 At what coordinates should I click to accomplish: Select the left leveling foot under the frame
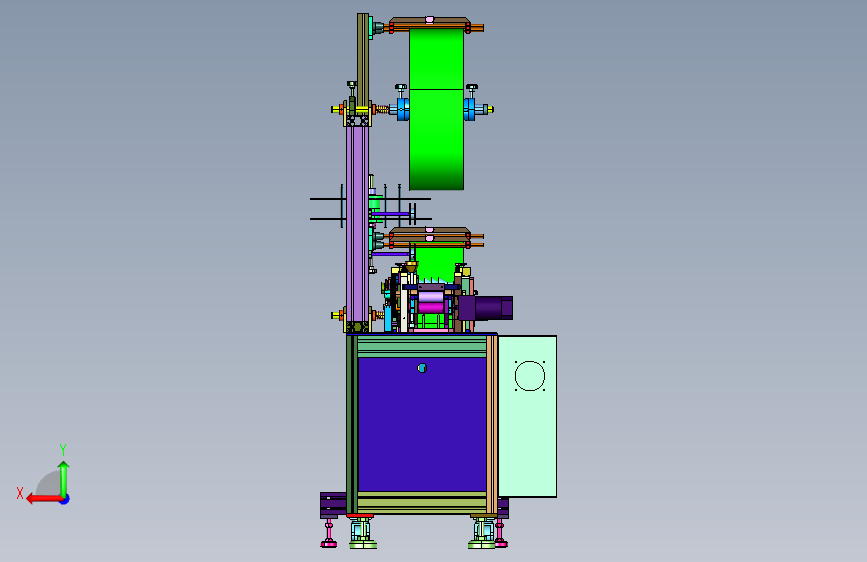pyautogui.click(x=362, y=533)
